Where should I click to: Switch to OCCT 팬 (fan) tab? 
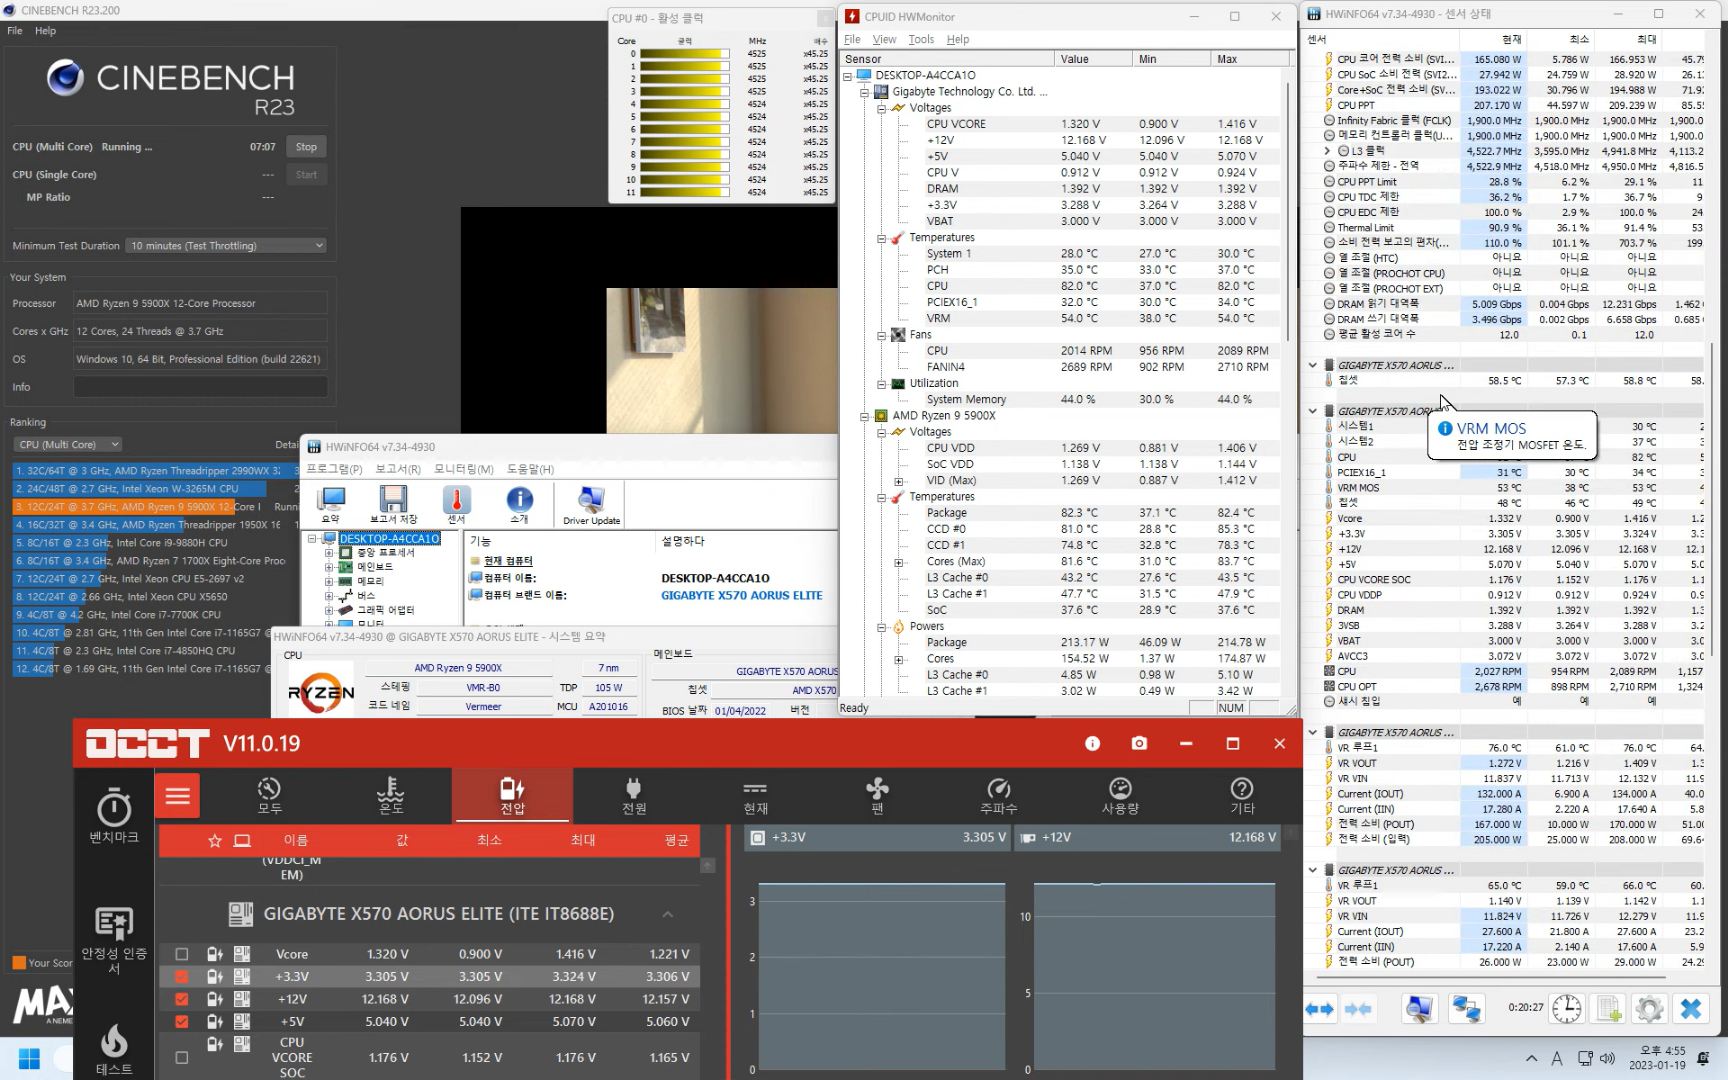[877, 796]
